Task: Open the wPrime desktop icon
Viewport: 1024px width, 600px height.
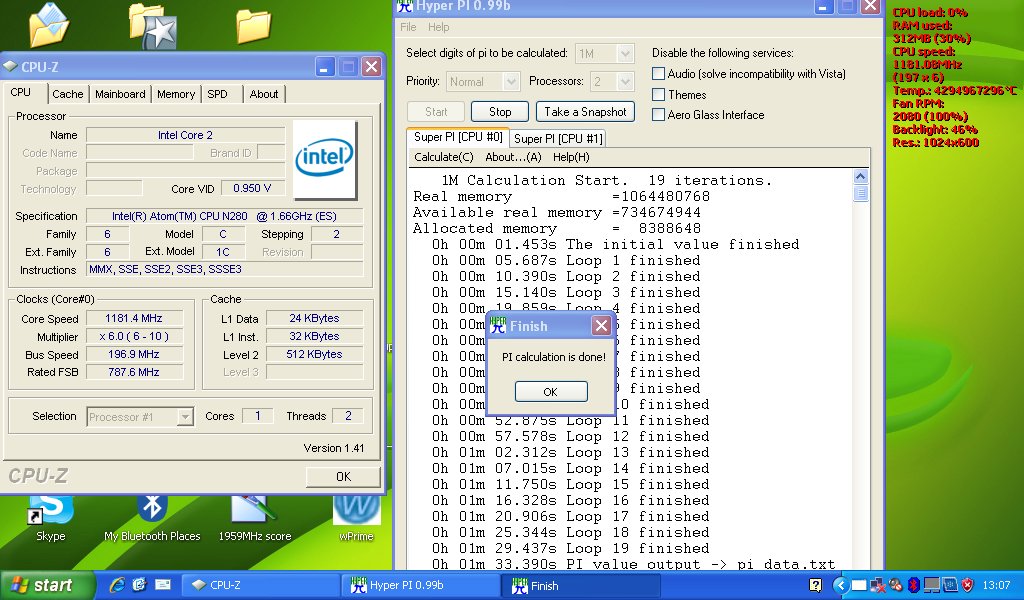Action: (x=356, y=520)
